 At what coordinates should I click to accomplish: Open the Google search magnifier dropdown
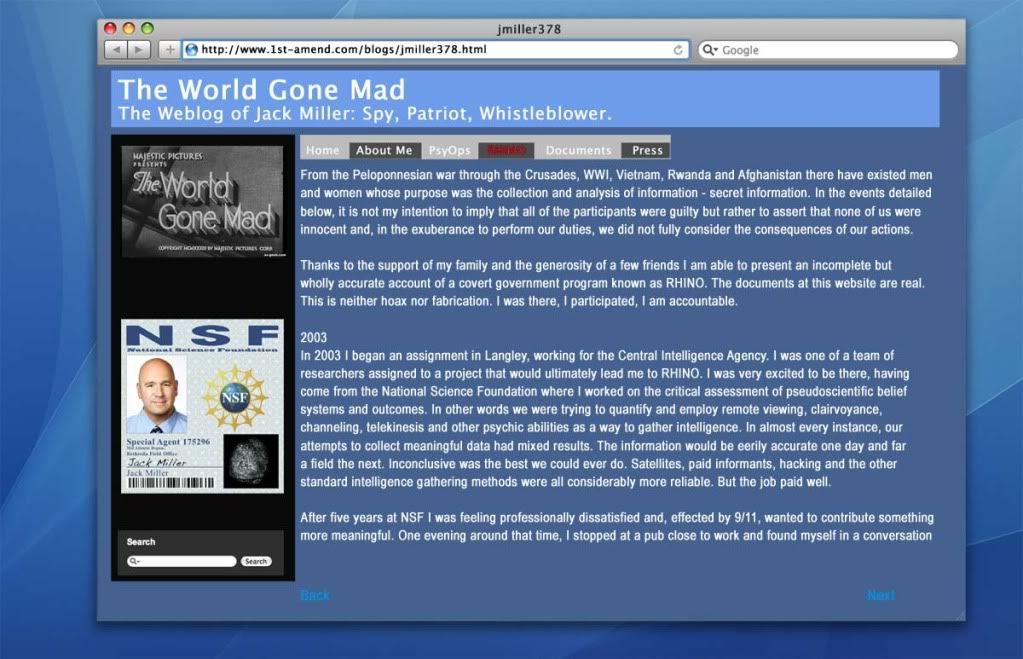click(x=711, y=50)
